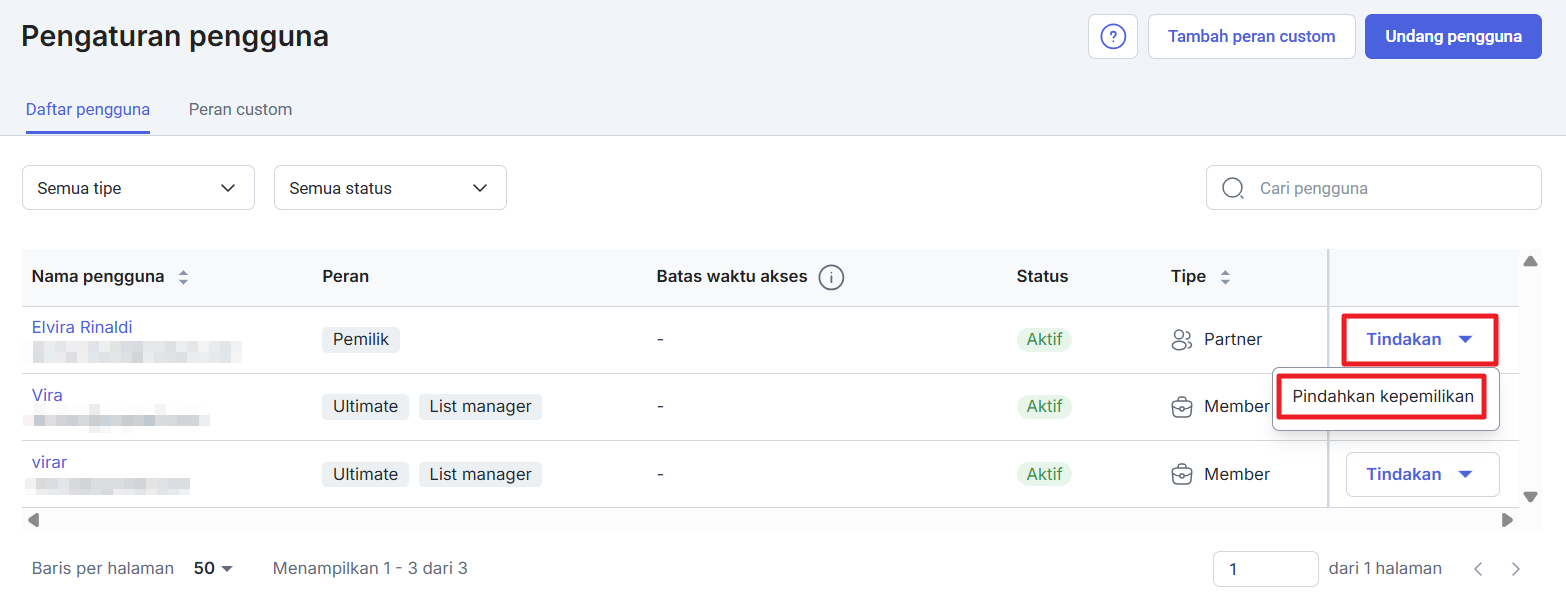This screenshot has width=1566, height=616.
Task: Sort by Nama pengguna column arrows
Action: coord(183,277)
